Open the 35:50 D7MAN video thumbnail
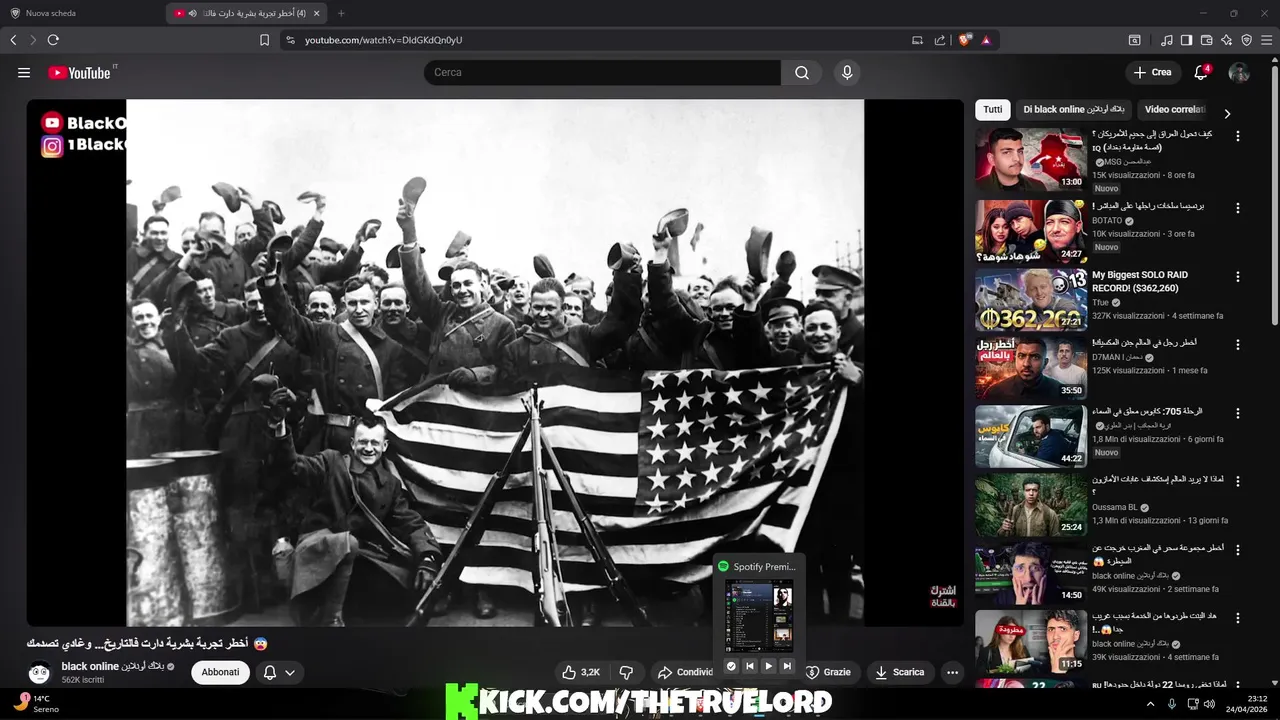Image resolution: width=1280 pixels, height=720 pixels. pos(1031,367)
